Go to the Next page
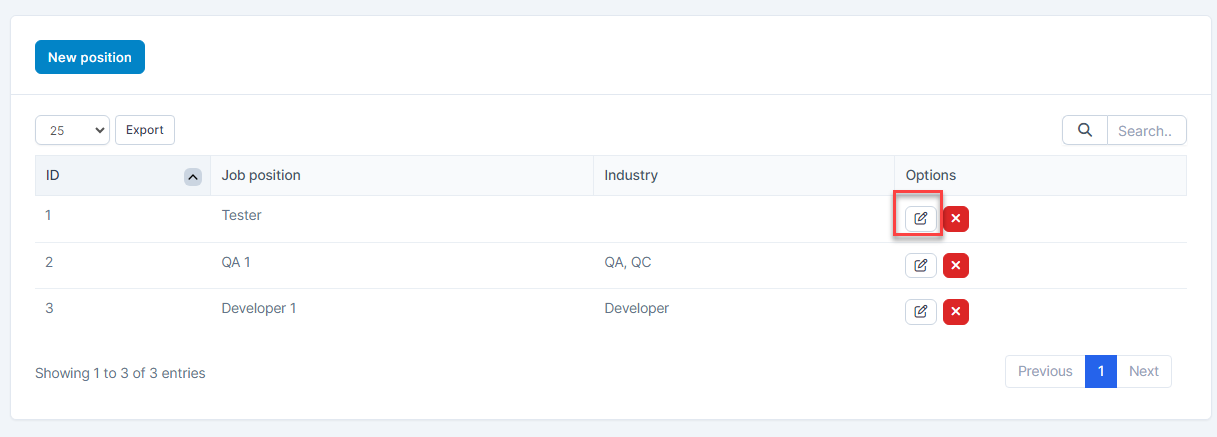The height and width of the screenshot is (437, 1217). [1143, 371]
